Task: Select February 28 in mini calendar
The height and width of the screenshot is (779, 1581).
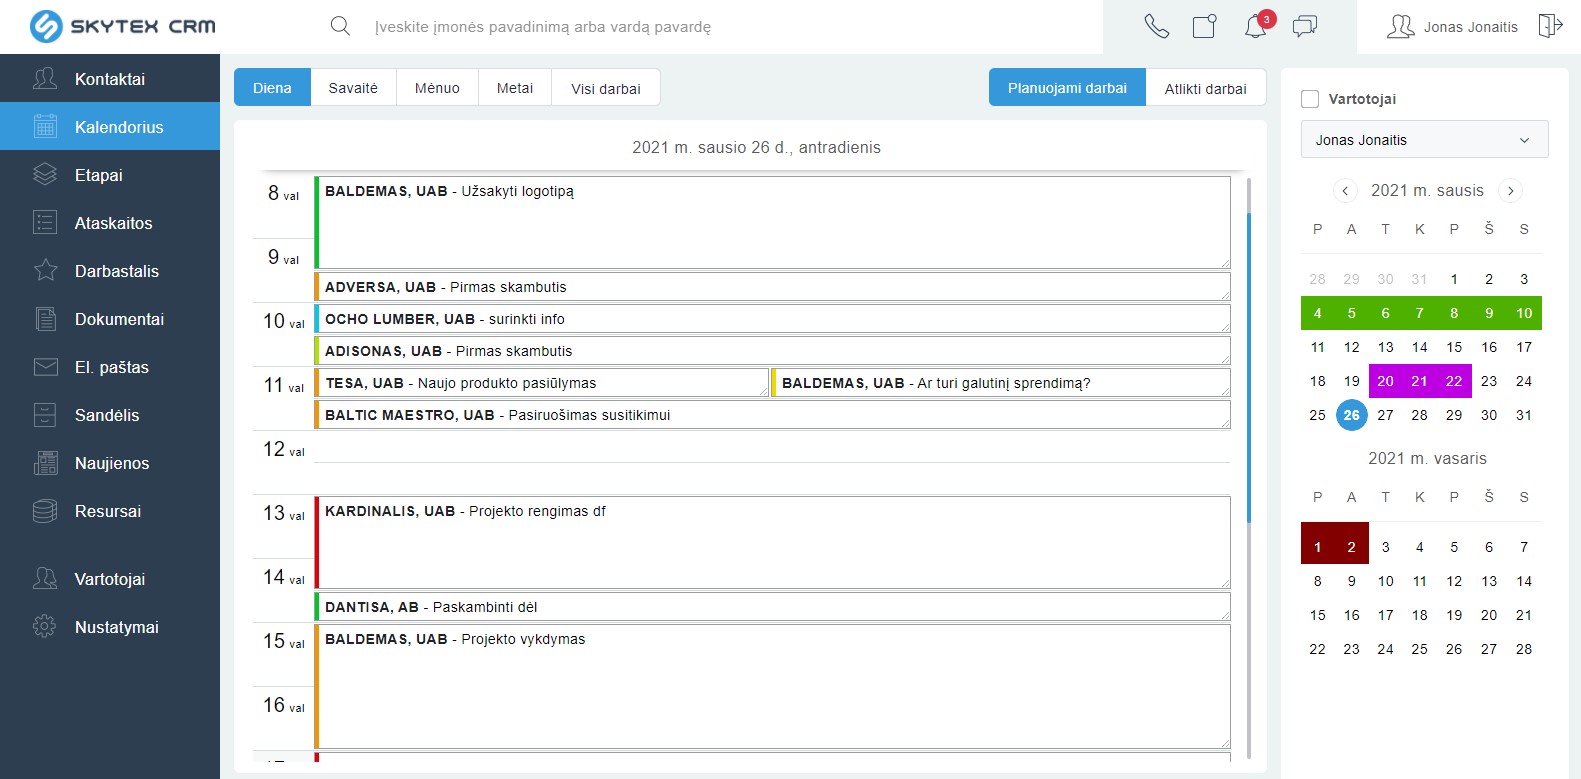Action: pos(1524,649)
